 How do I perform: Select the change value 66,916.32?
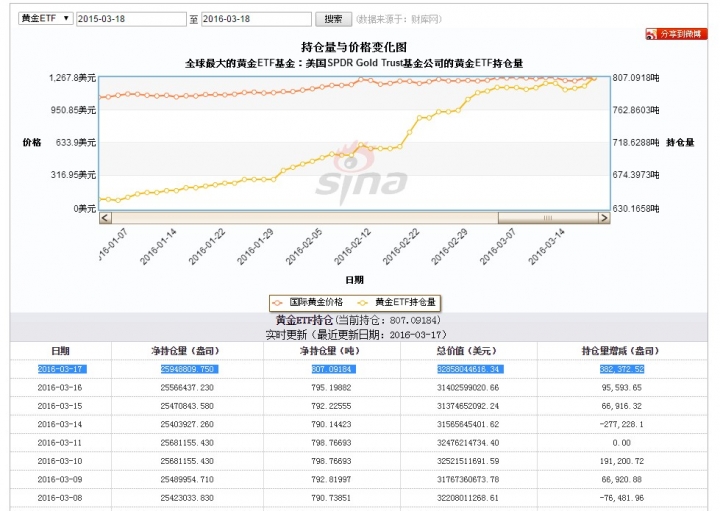coord(622,406)
